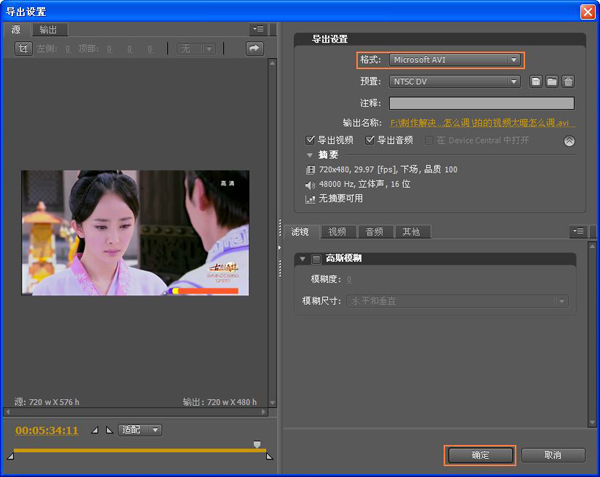Click the audio summary line 48000 Hz
This screenshot has width=600, height=477.
[364, 184]
